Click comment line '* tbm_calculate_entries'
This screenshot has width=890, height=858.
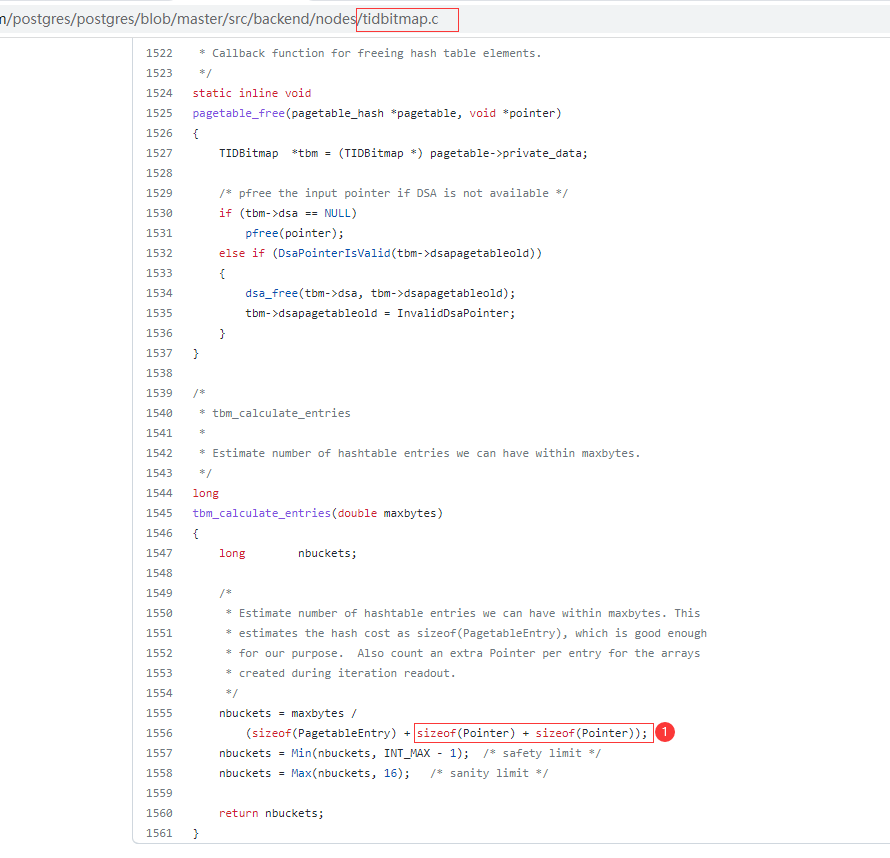[x=275, y=413]
